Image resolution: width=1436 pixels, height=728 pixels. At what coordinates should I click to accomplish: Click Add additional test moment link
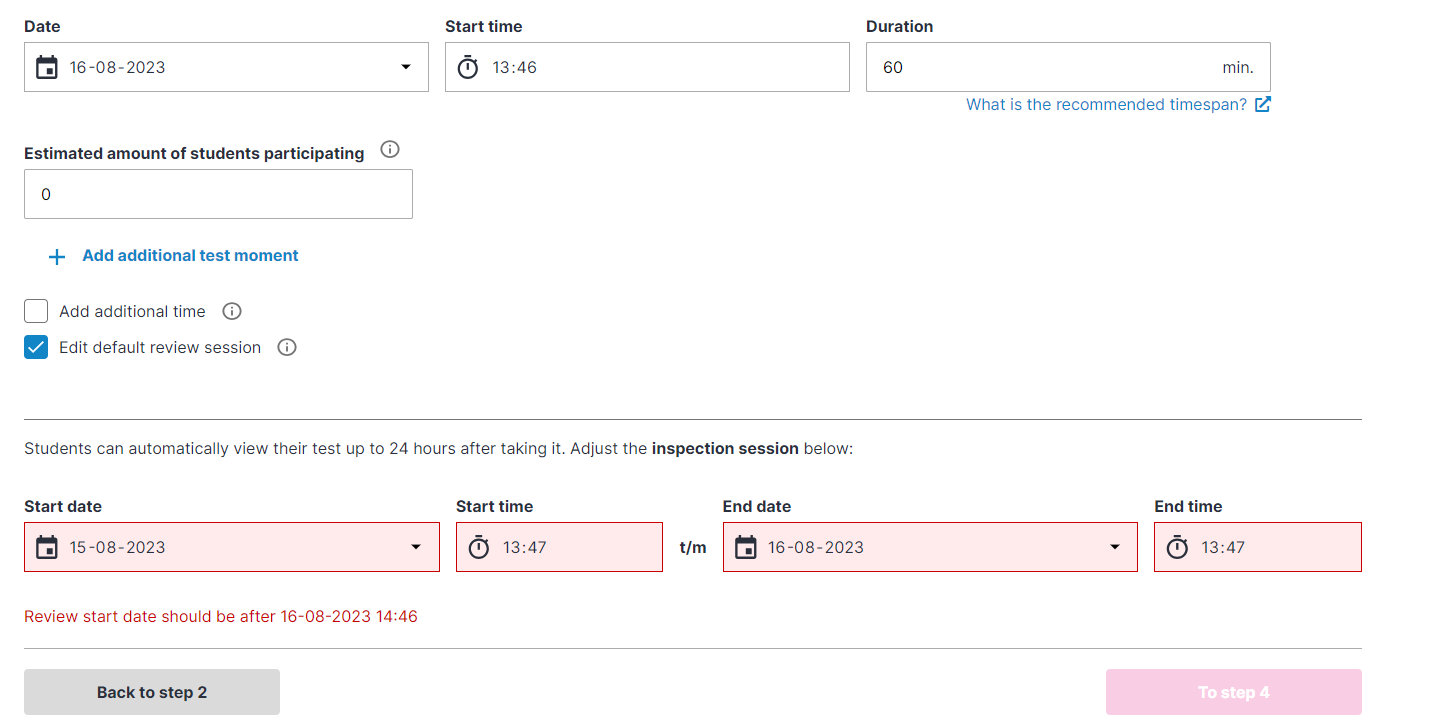click(x=190, y=256)
